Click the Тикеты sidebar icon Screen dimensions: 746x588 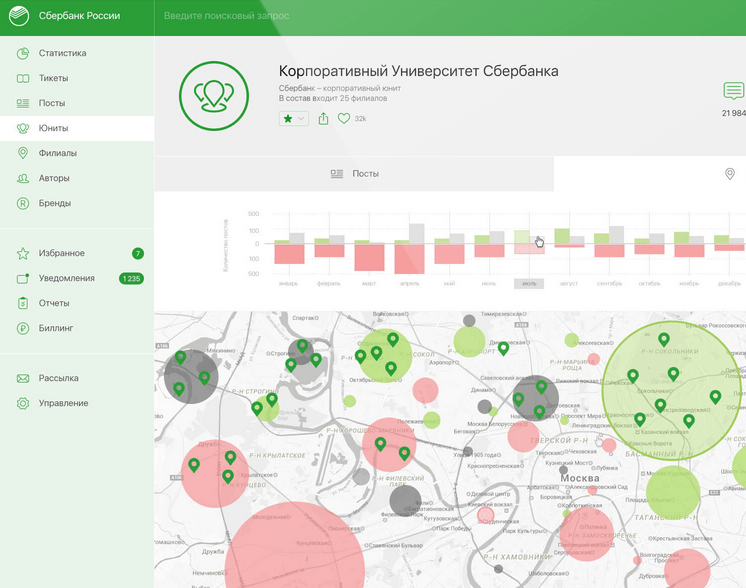click(23, 78)
